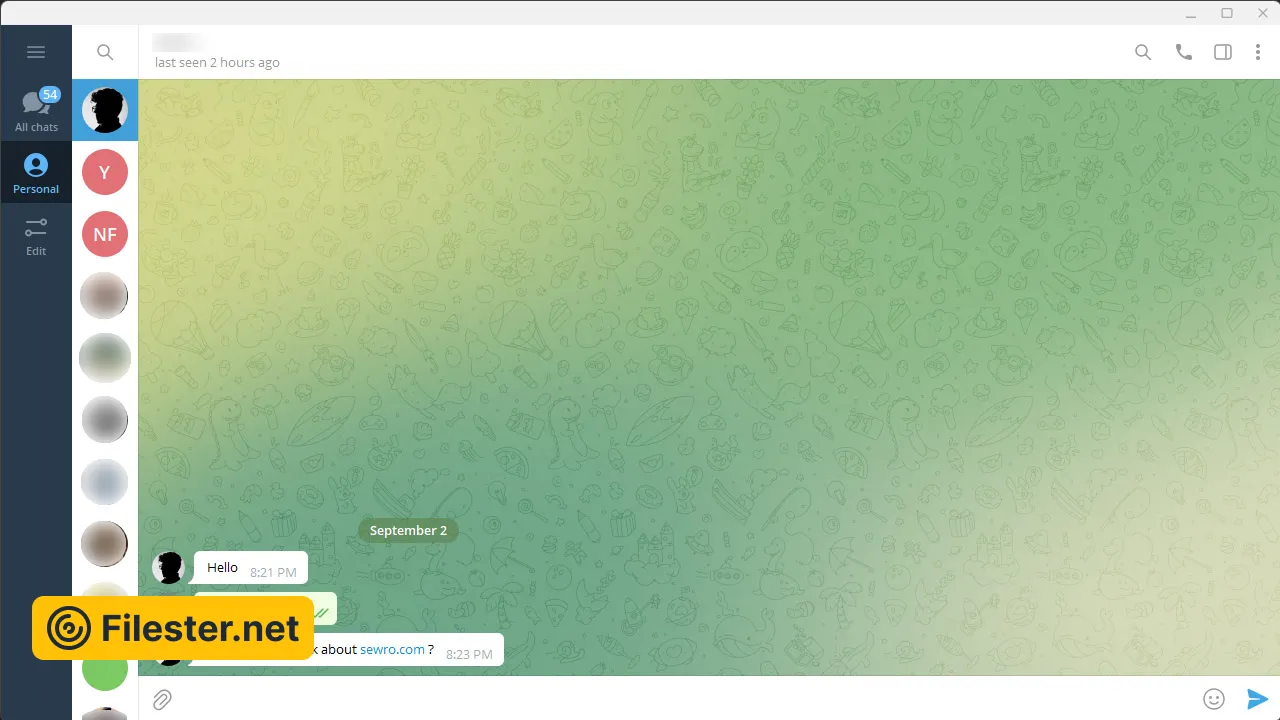
Task: Open contact profile via last seen header
Action: point(217,62)
